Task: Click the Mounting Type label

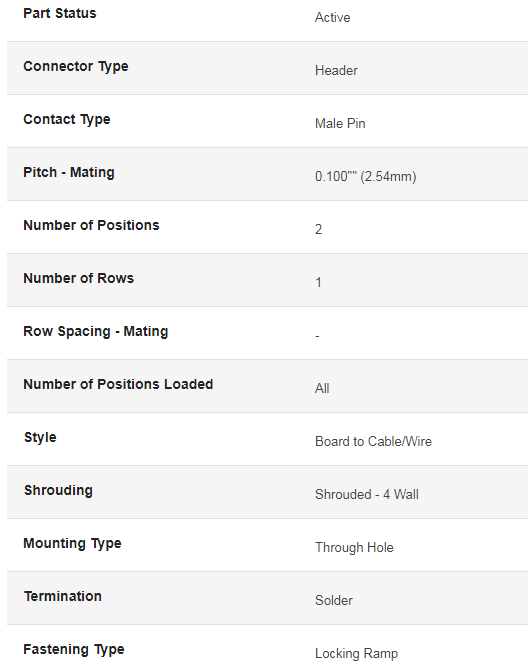Action: pyautogui.click(x=72, y=544)
